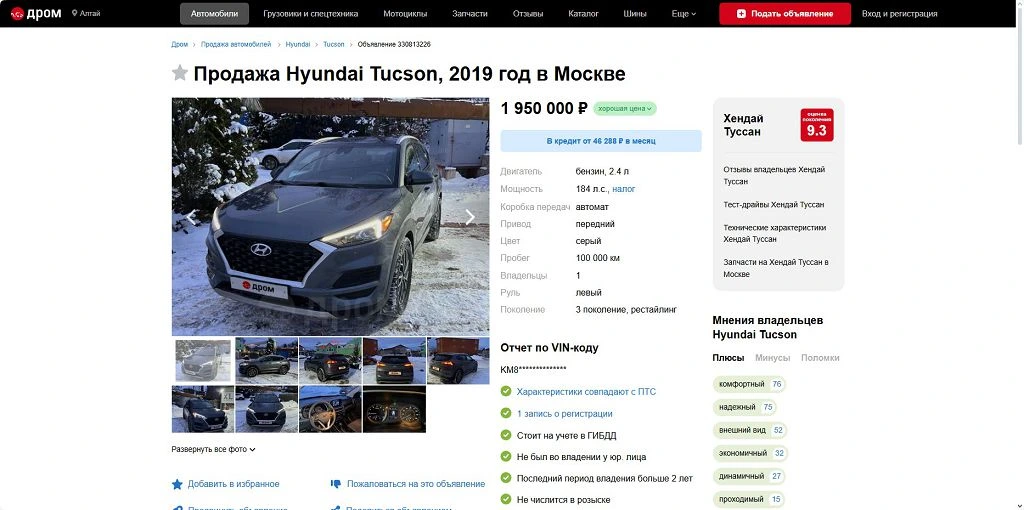Viewport: 1024px width, 510px height.
Task: Go to Запчасти section
Action: pyautogui.click(x=470, y=13)
